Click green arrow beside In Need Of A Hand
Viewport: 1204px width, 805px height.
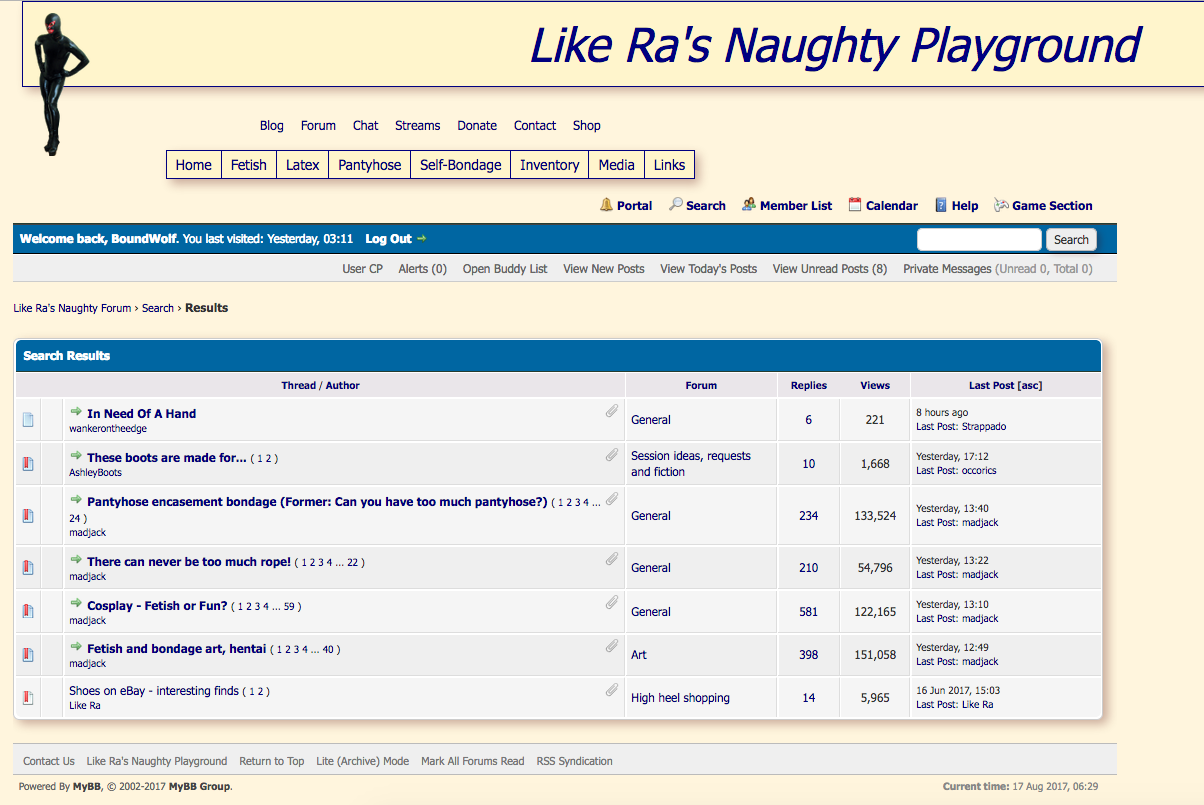(76, 412)
